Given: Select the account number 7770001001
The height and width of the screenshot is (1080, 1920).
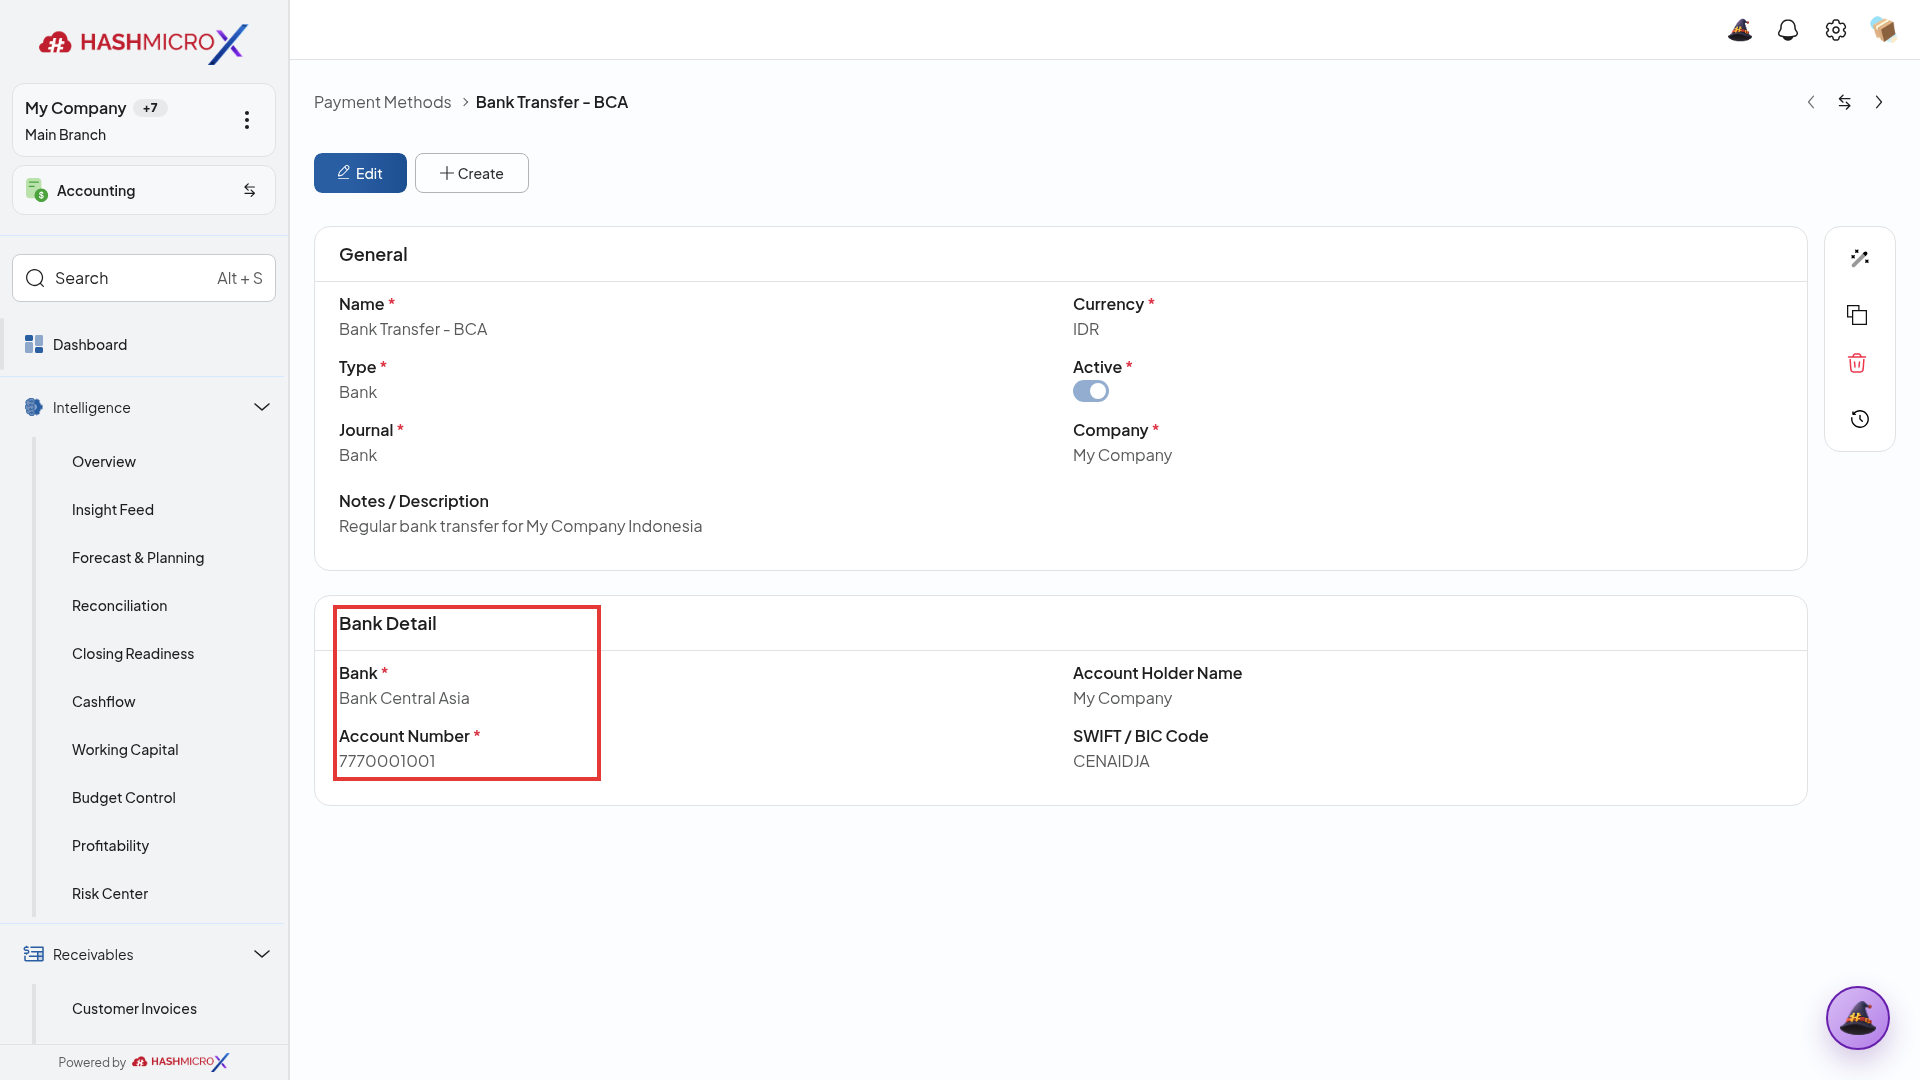Looking at the screenshot, I should point(387,761).
